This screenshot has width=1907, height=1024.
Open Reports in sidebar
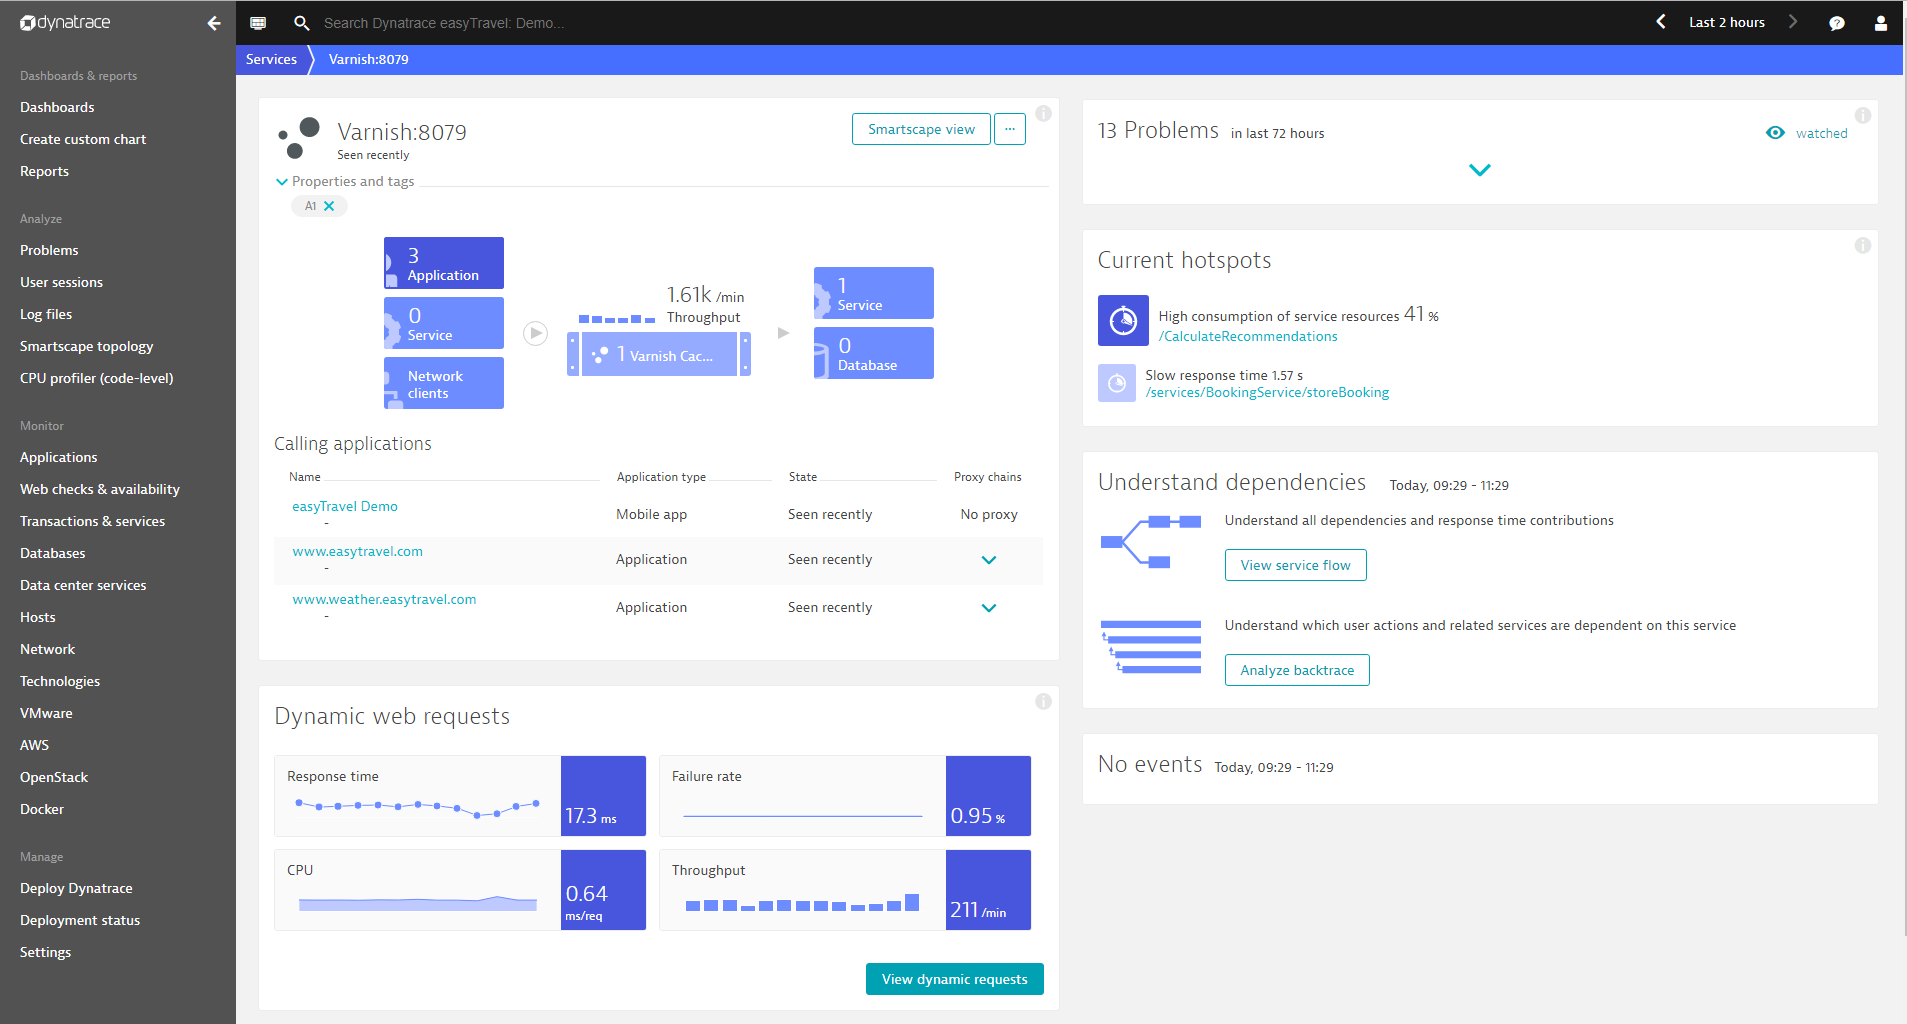[x=44, y=171]
